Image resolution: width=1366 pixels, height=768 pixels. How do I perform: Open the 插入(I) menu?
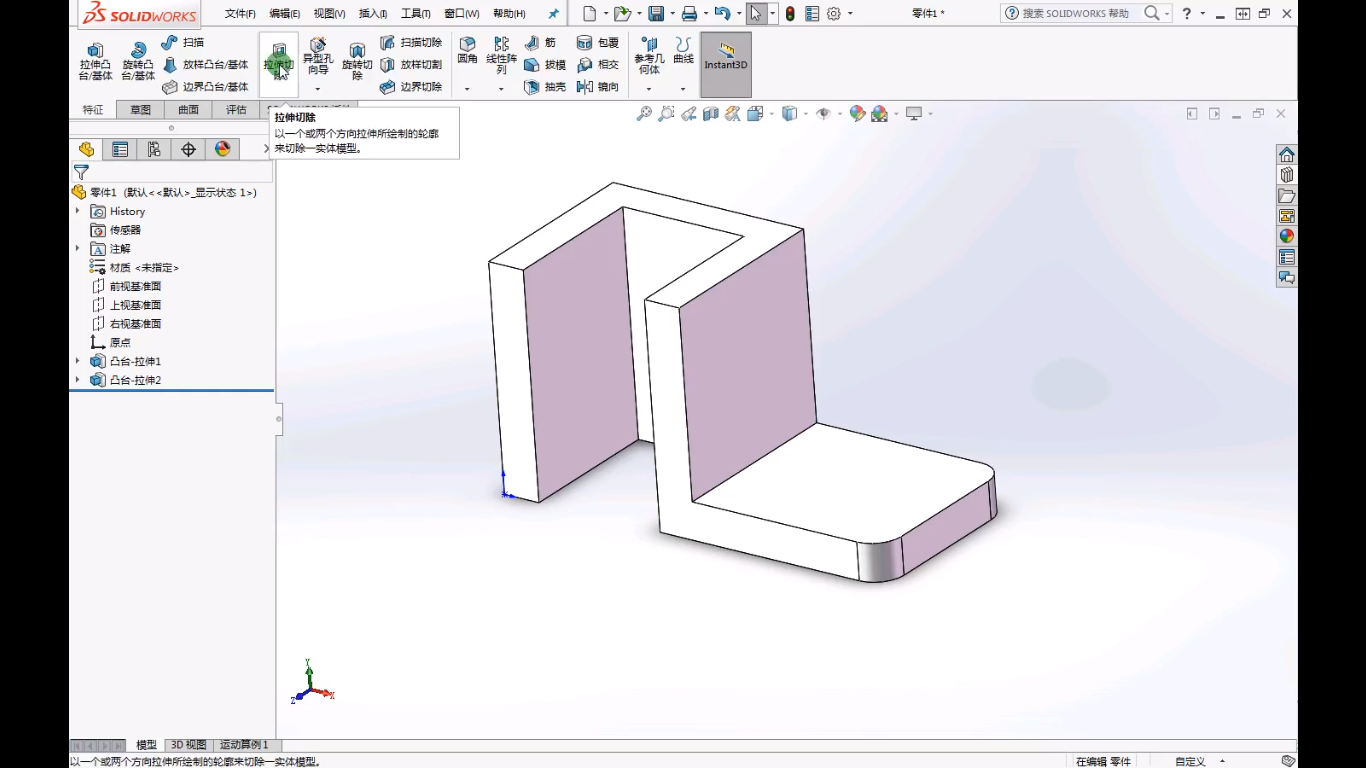click(x=373, y=14)
